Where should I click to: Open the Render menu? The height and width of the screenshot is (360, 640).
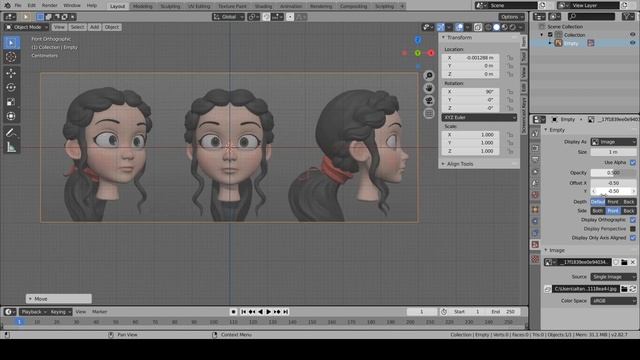pos(50,5)
